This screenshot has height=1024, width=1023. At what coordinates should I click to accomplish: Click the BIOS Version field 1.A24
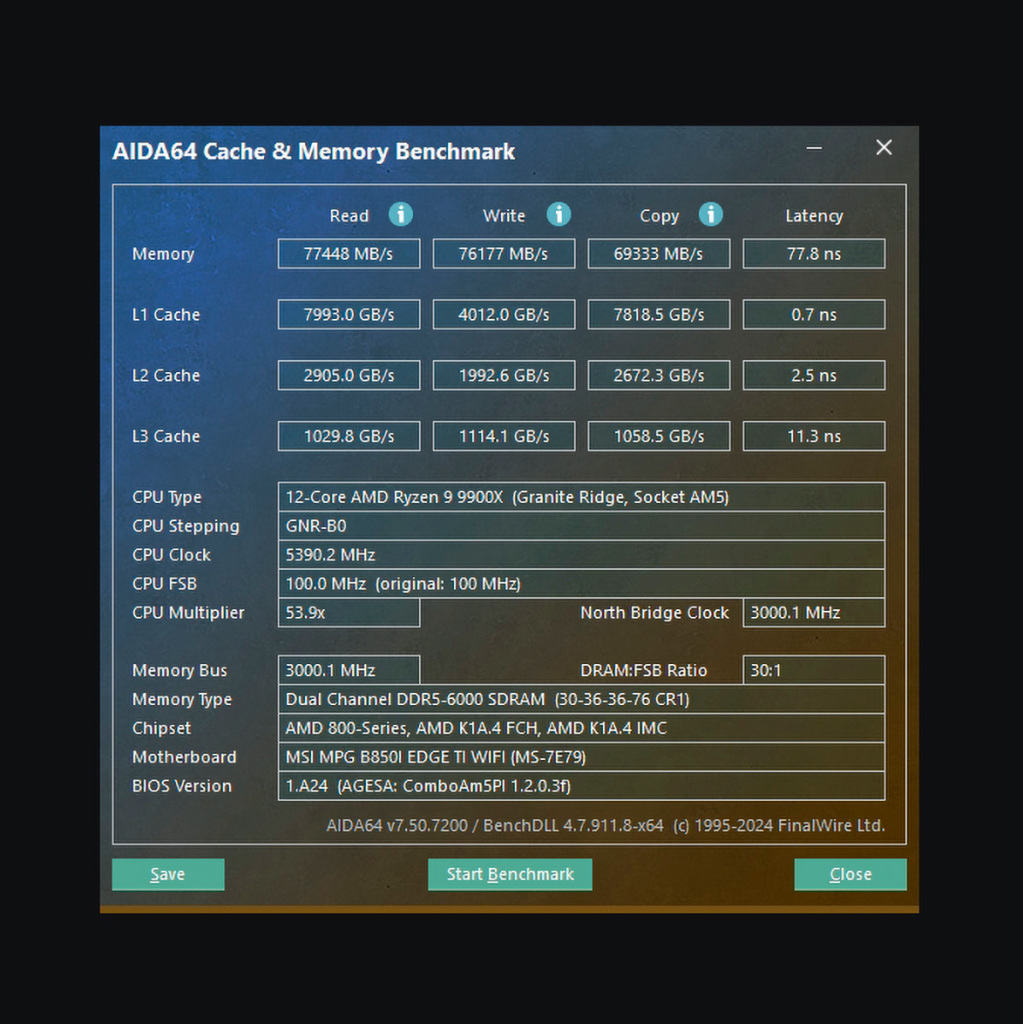click(x=581, y=786)
